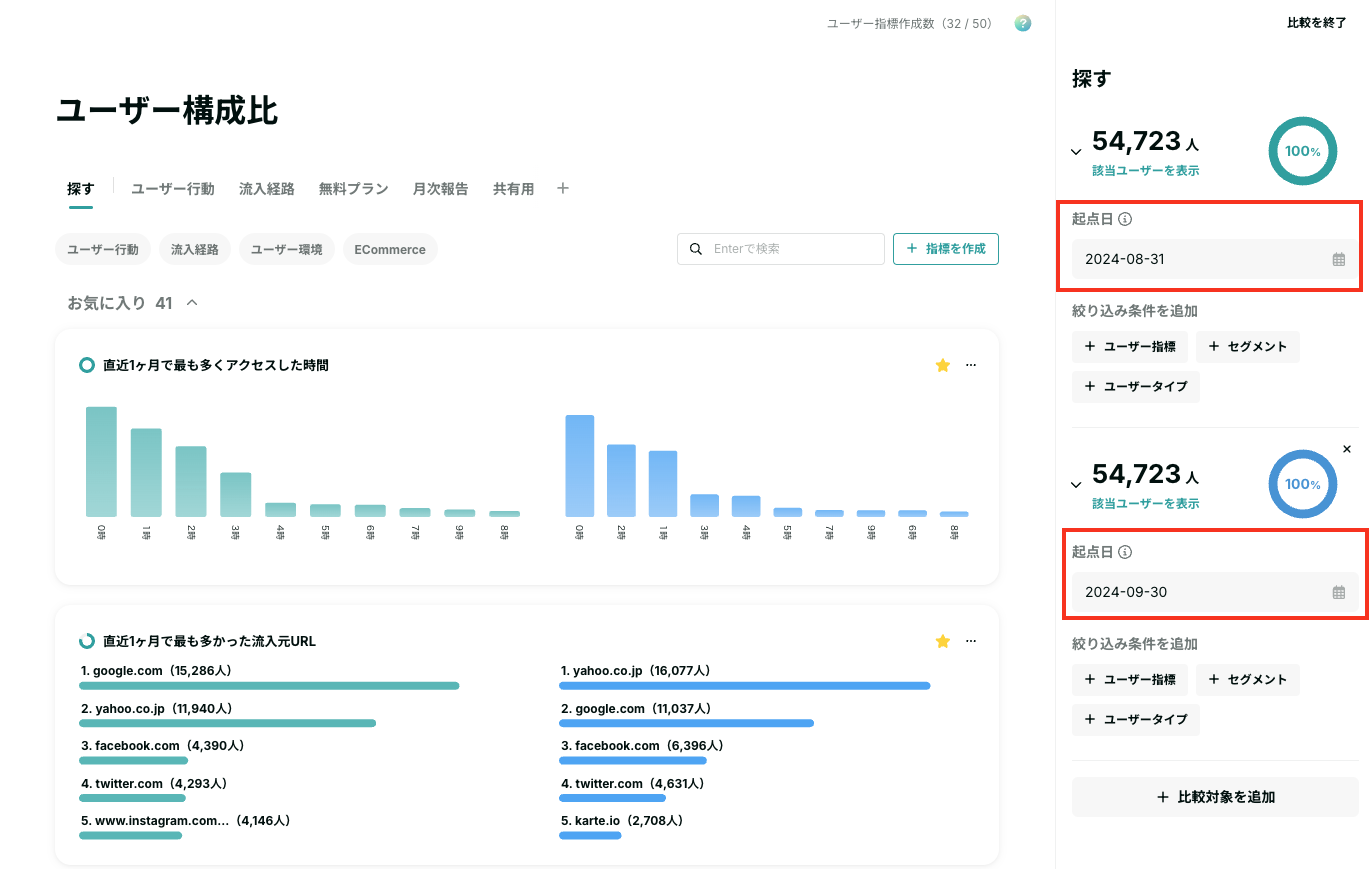This screenshot has width=1371, height=869.
Task: Show matching users for second segment
Action: (1146, 504)
